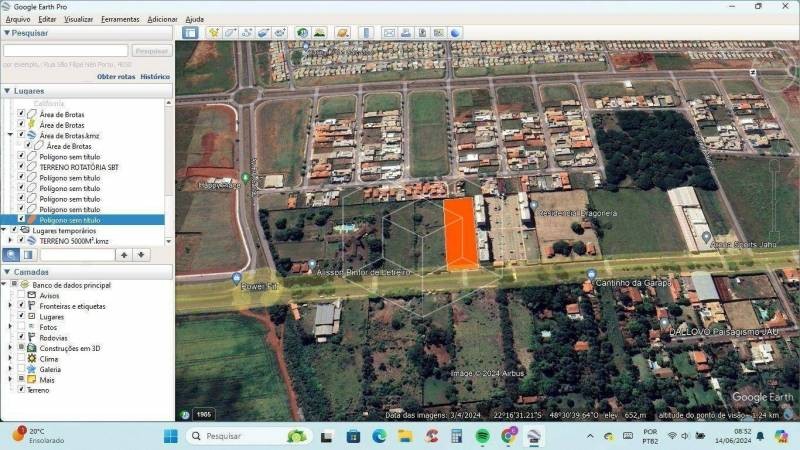Open the ruler measurement tool

click(x=366, y=33)
